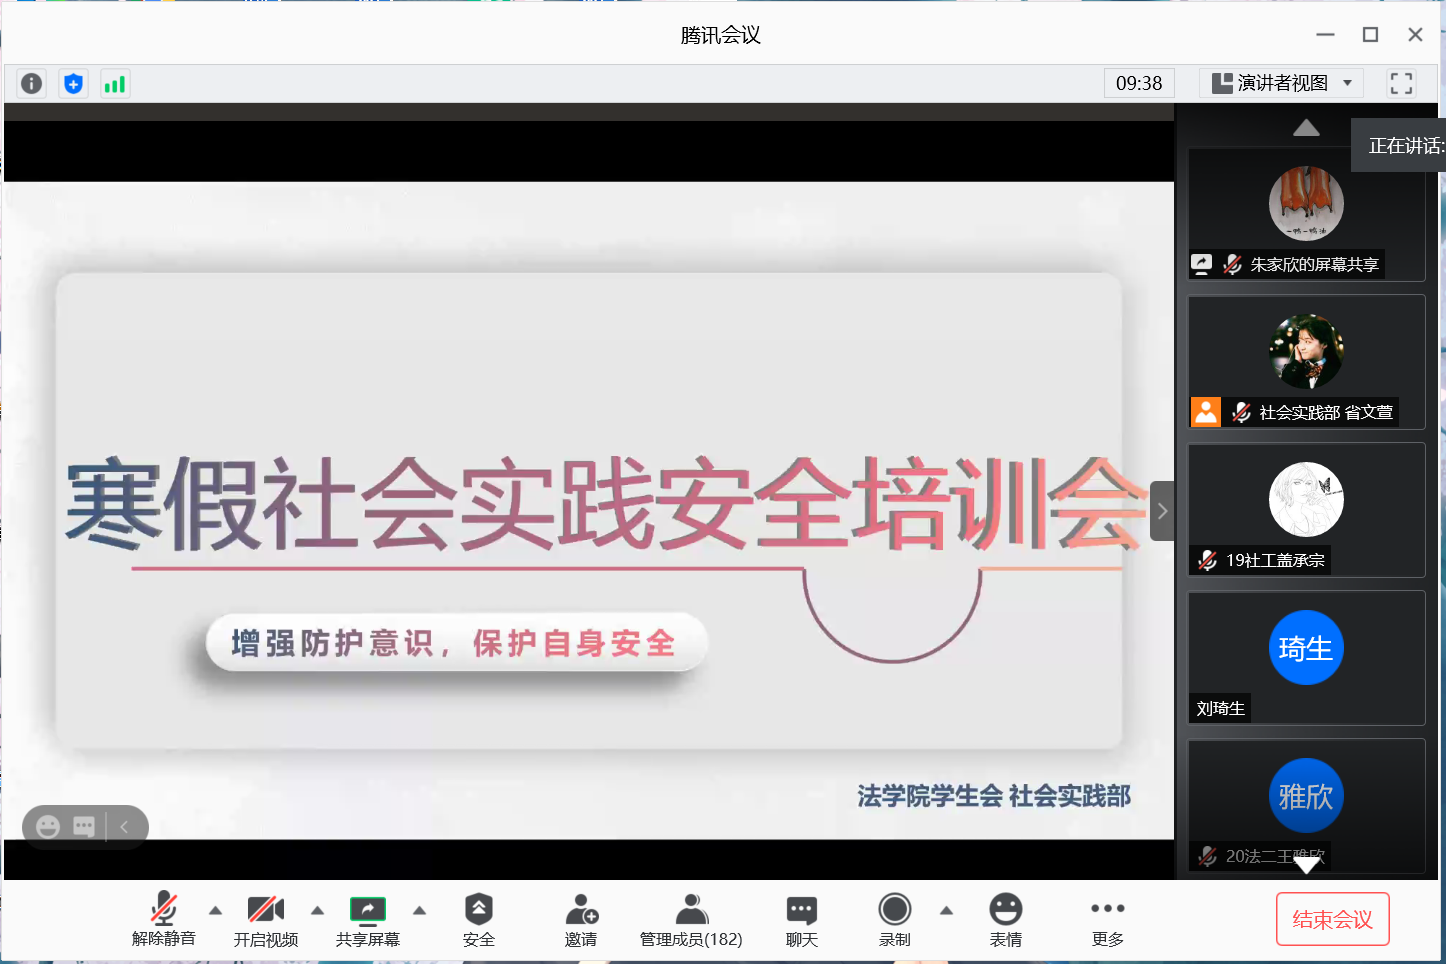The height and width of the screenshot is (964, 1446).
Task: Unmute microphone with 解除静音
Action: coord(164,919)
